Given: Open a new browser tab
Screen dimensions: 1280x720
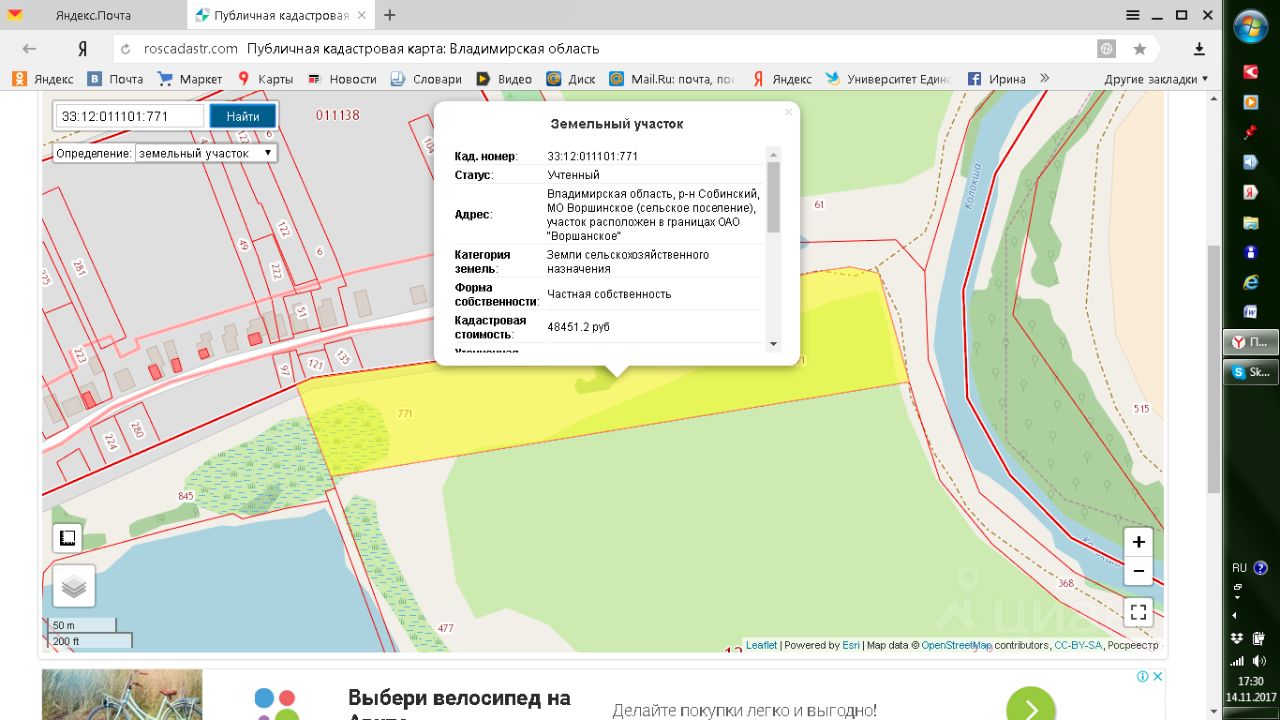Looking at the screenshot, I should coord(390,15).
